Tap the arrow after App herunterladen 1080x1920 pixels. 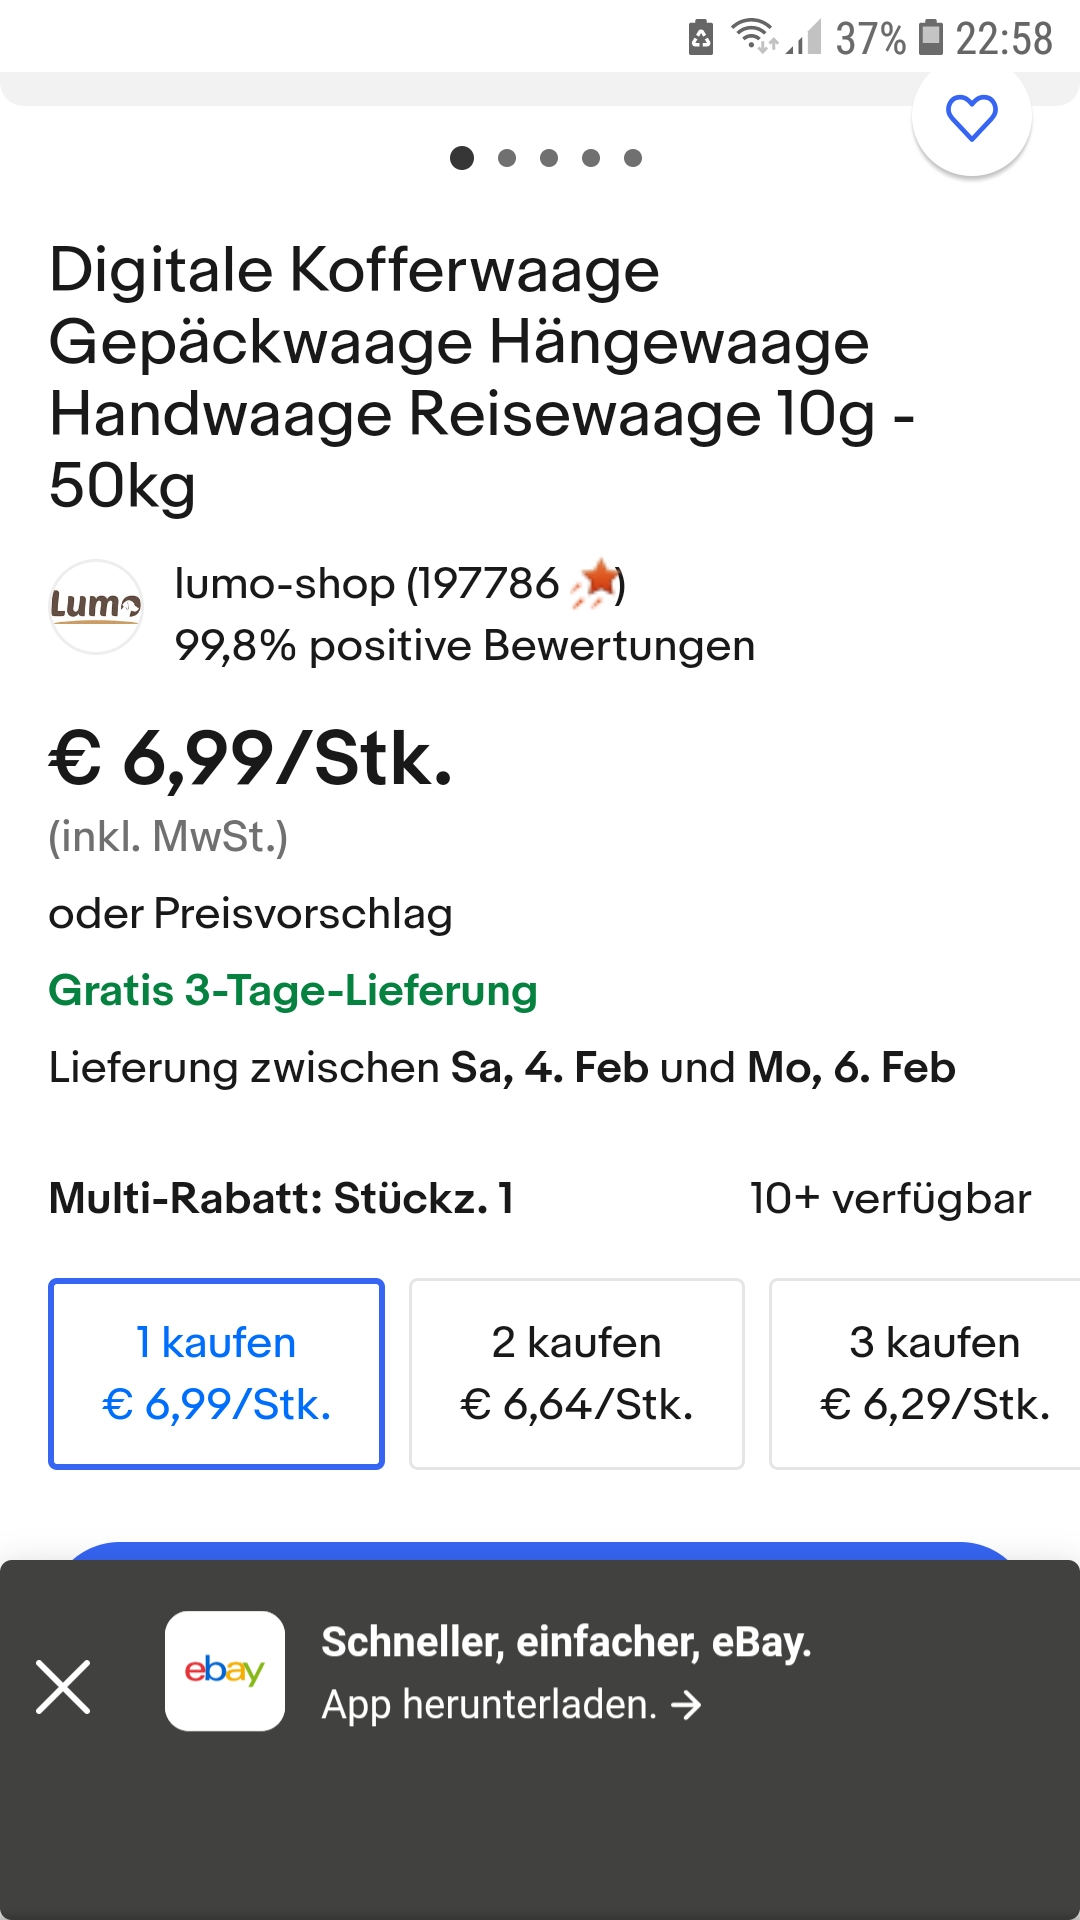(686, 1705)
